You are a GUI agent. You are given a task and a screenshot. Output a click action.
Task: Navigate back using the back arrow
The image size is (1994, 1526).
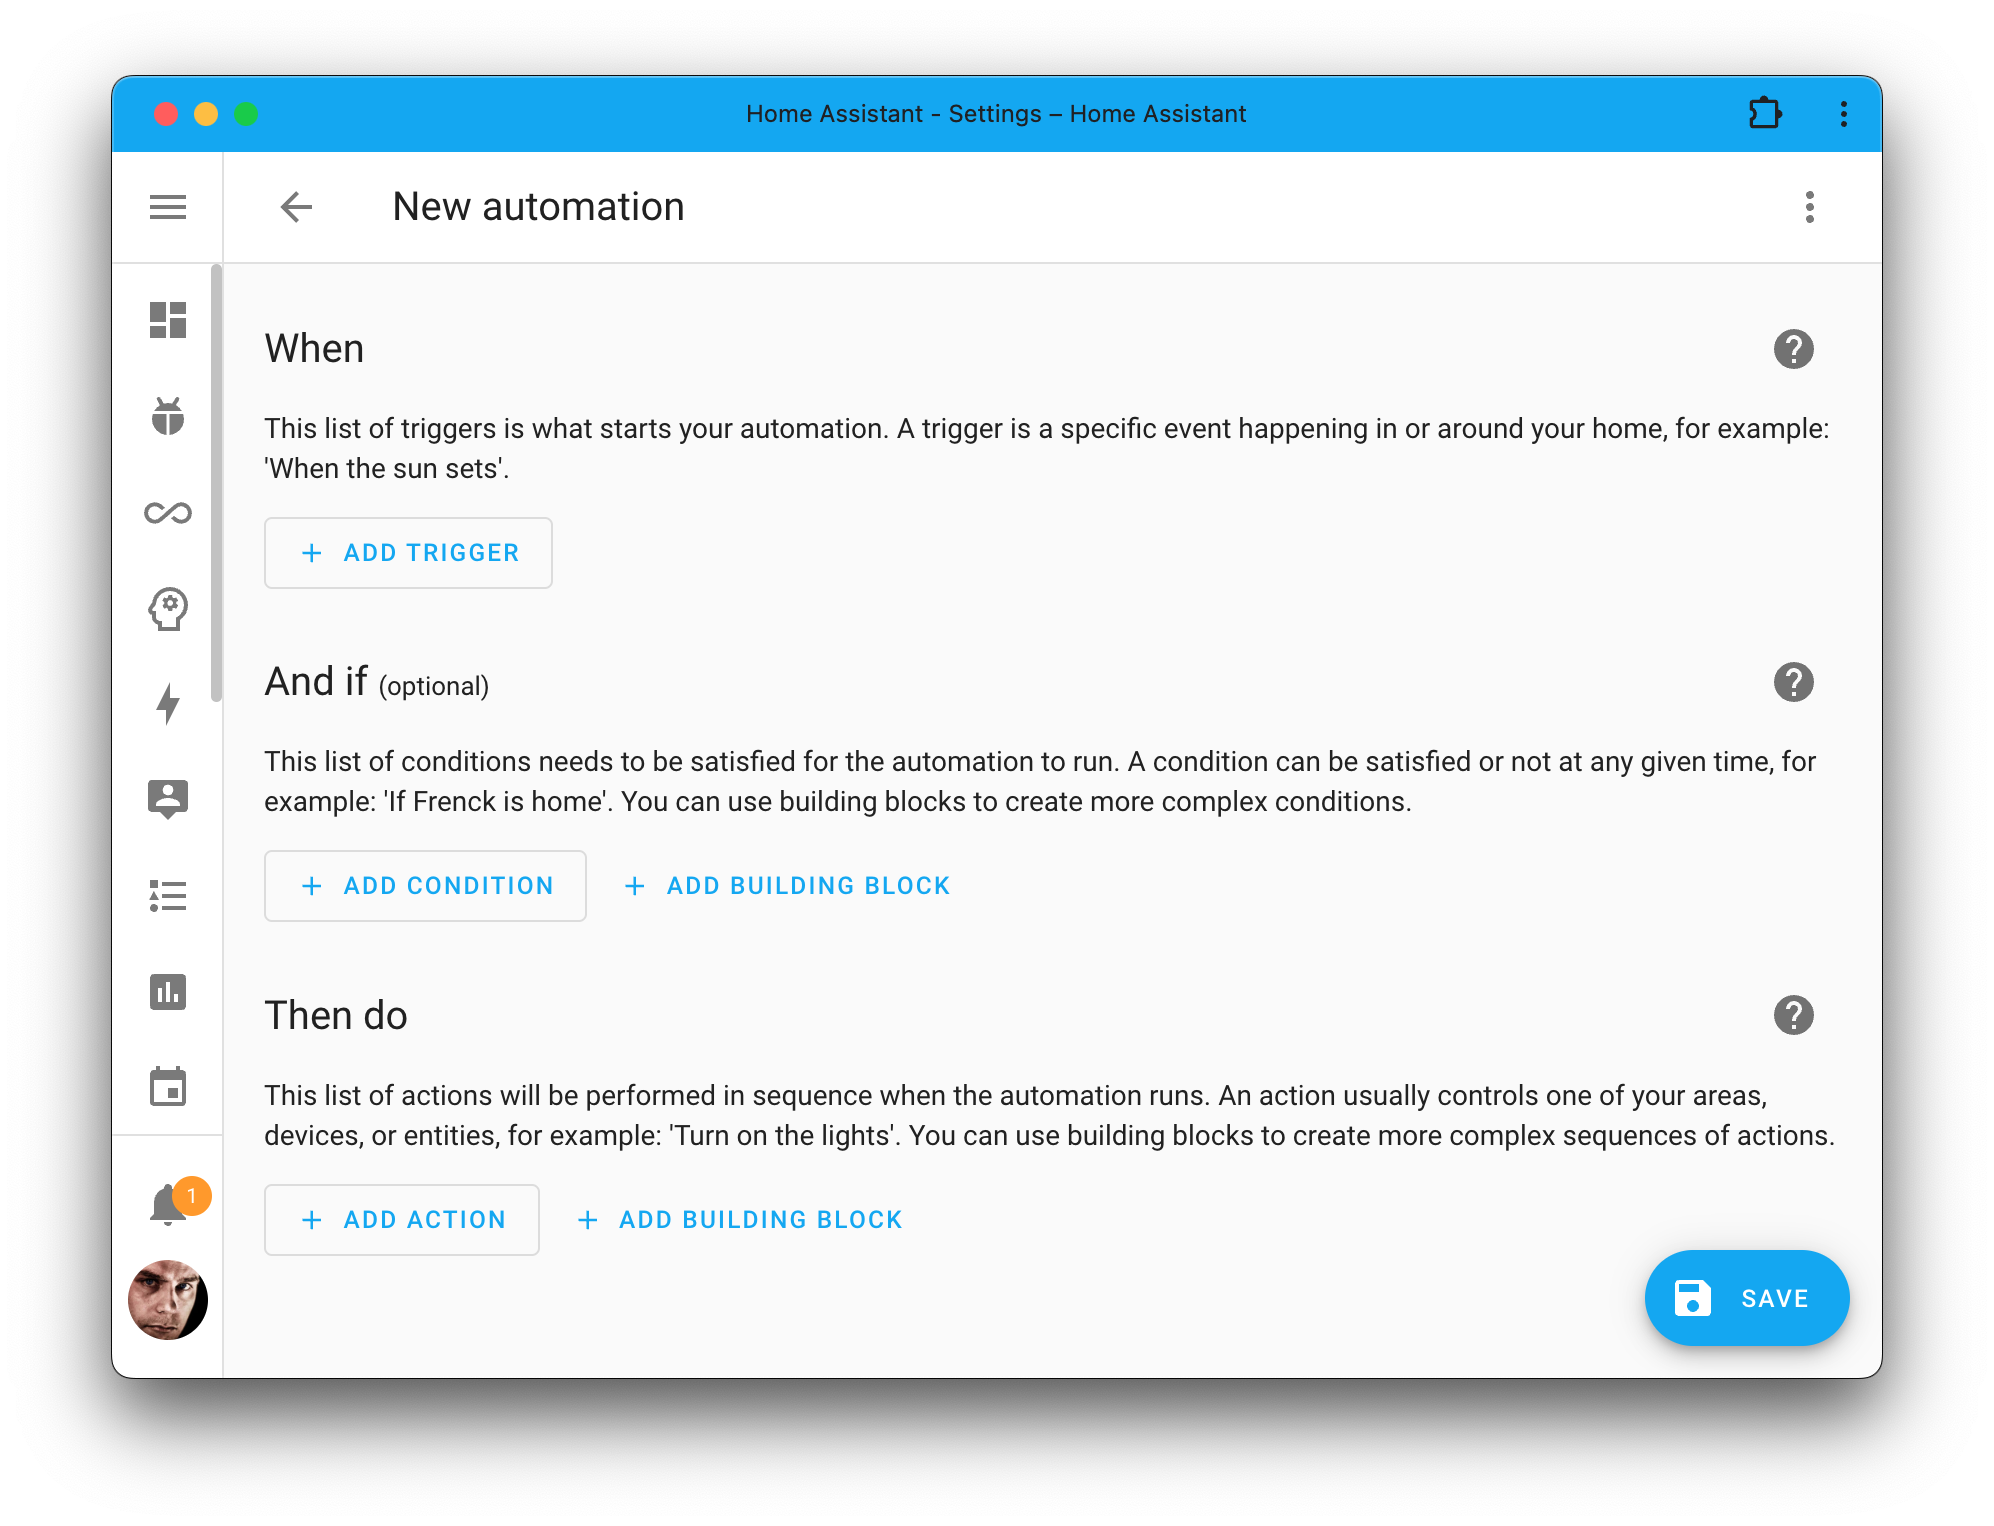point(297,207)
